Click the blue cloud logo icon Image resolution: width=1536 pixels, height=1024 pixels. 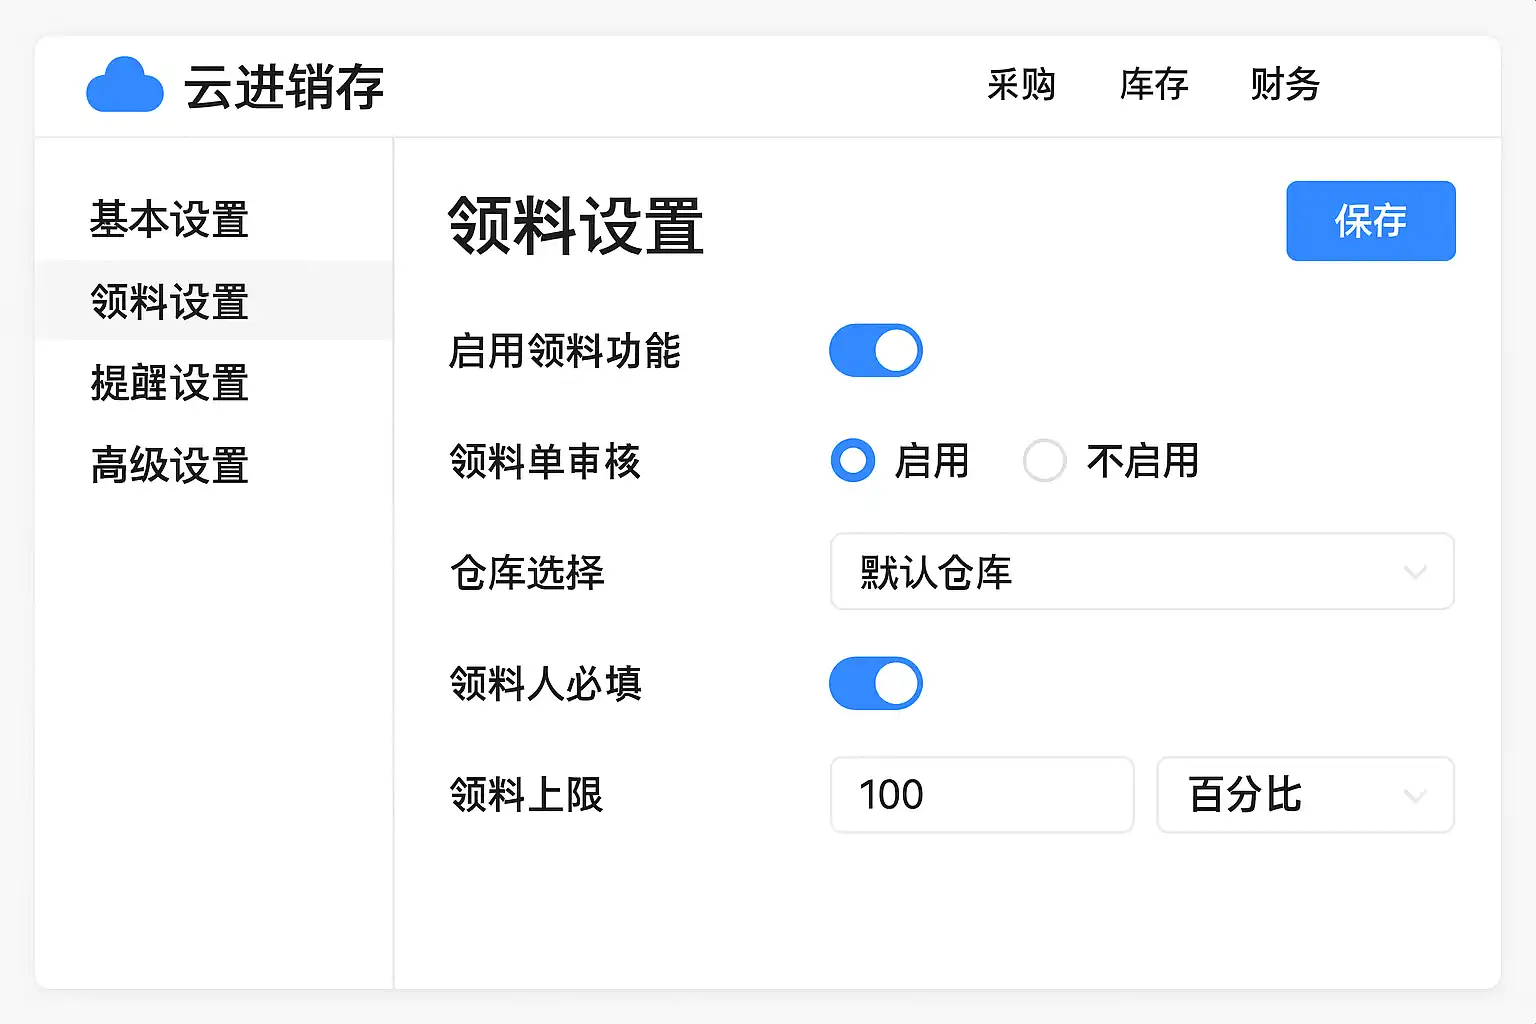(x=125, y=85)
